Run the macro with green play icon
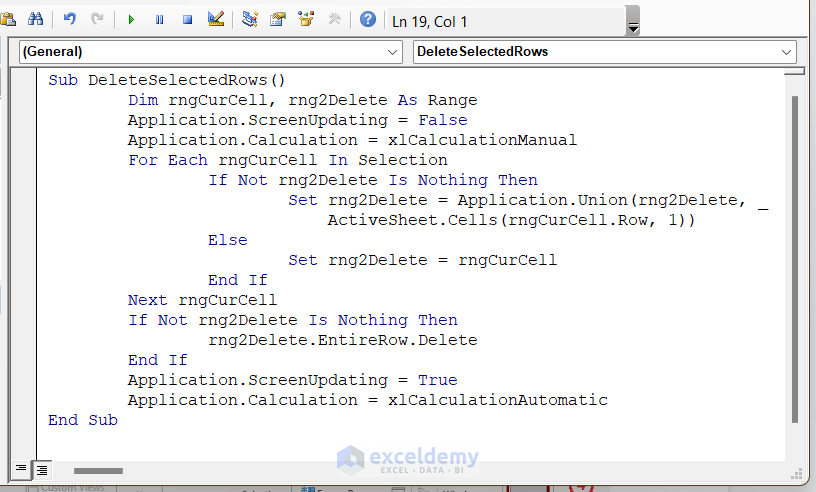Image resolution: width=816 pixels, height=492 pixels. click(131, 20)
